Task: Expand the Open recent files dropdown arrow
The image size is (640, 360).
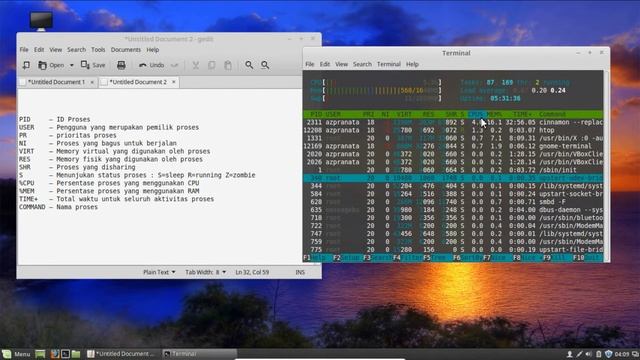Action: click(71, 65)
